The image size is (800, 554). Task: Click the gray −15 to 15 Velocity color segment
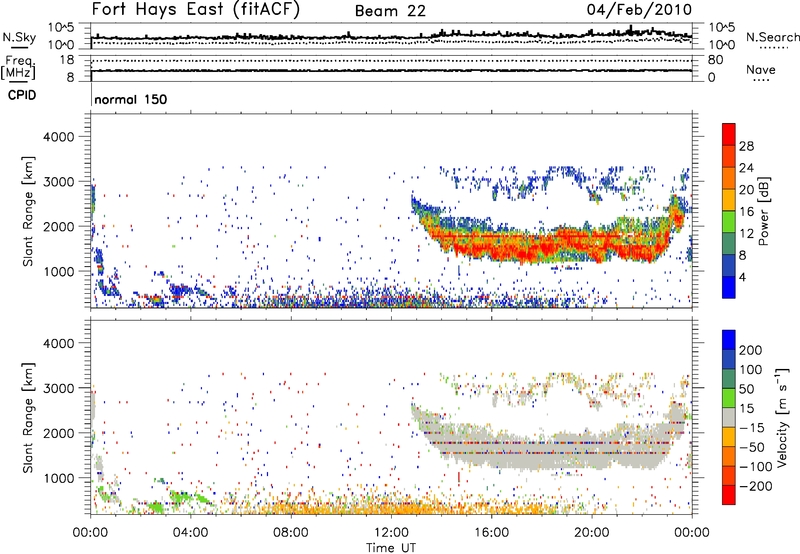[729, 417]
